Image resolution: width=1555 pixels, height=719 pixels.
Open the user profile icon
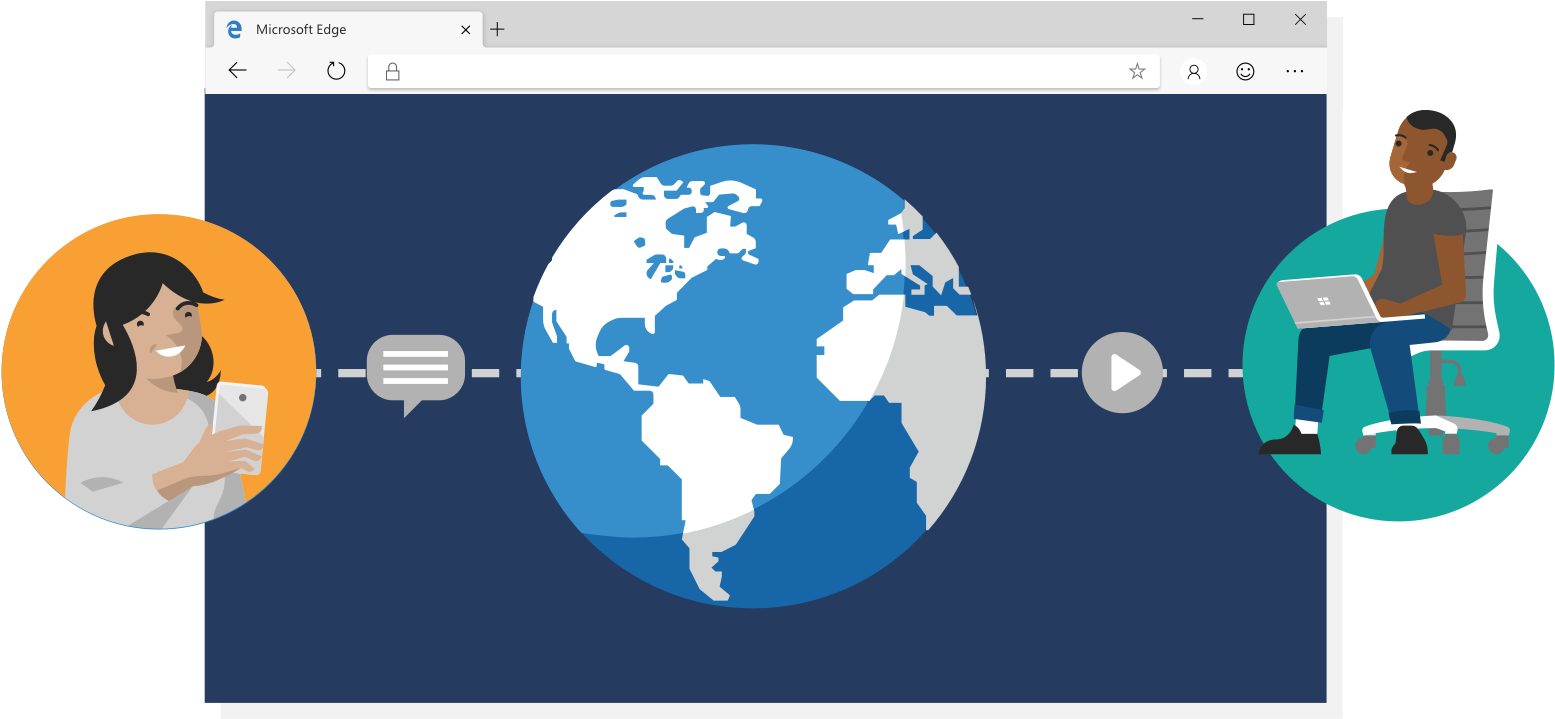pyautogui.click(x=1193, y=71)
